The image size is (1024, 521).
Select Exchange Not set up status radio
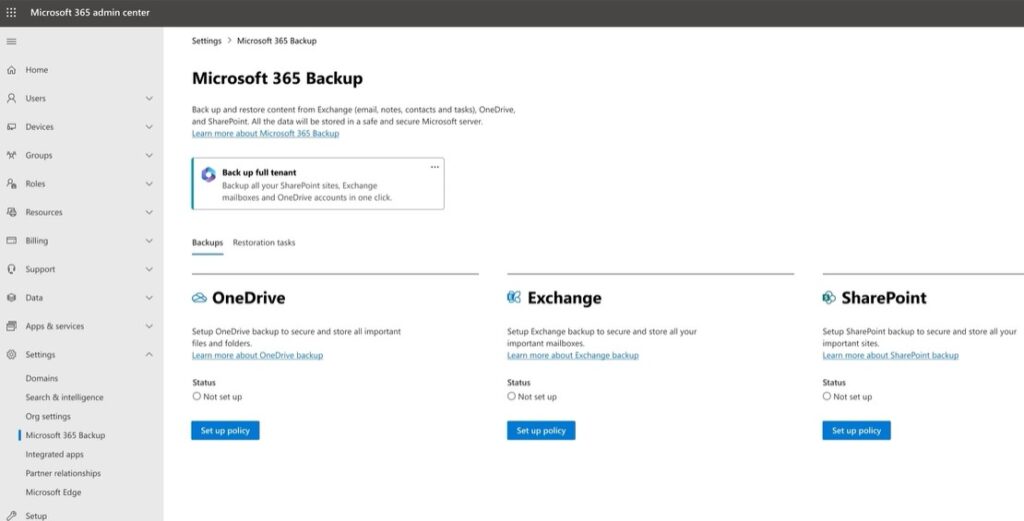pos(511,396)
